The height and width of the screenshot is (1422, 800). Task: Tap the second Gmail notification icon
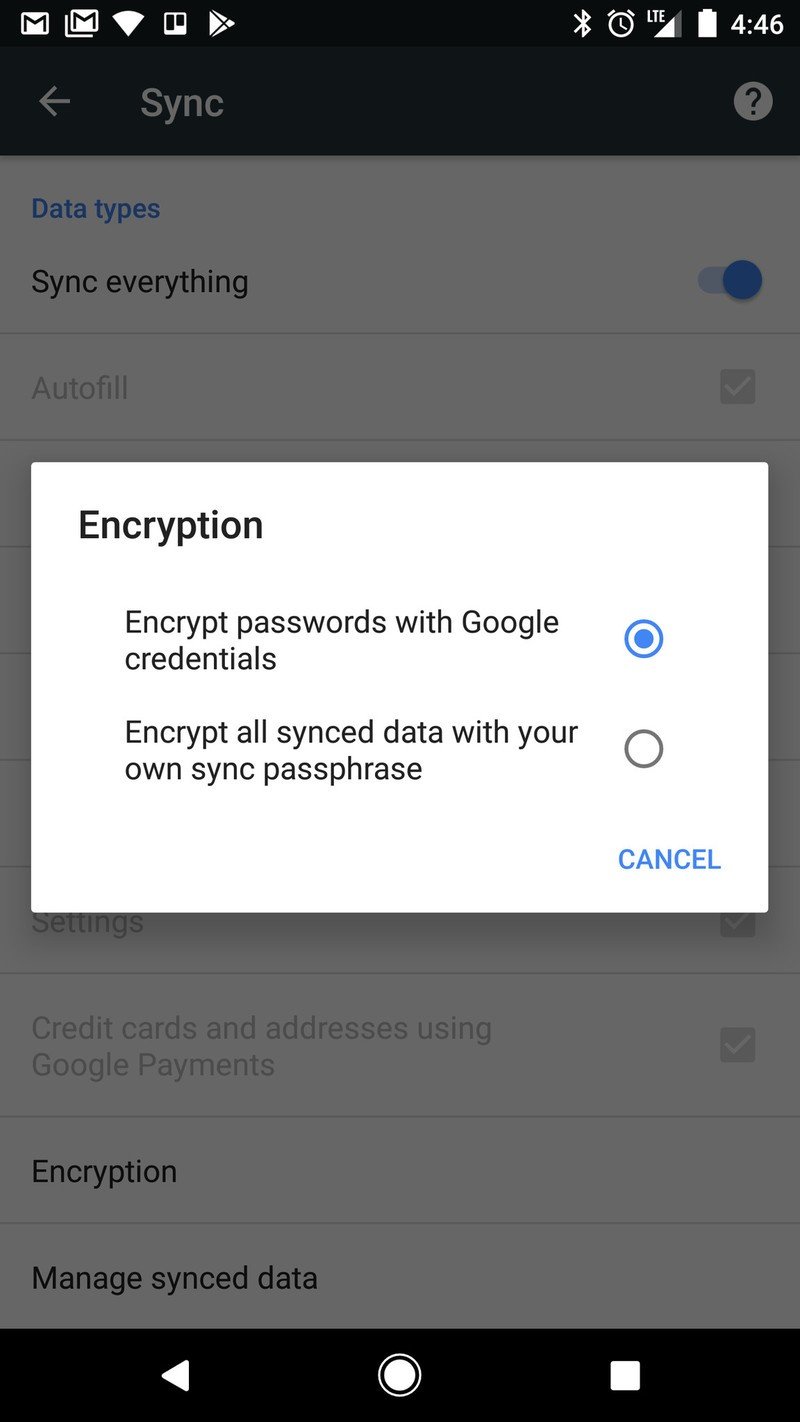82,24
